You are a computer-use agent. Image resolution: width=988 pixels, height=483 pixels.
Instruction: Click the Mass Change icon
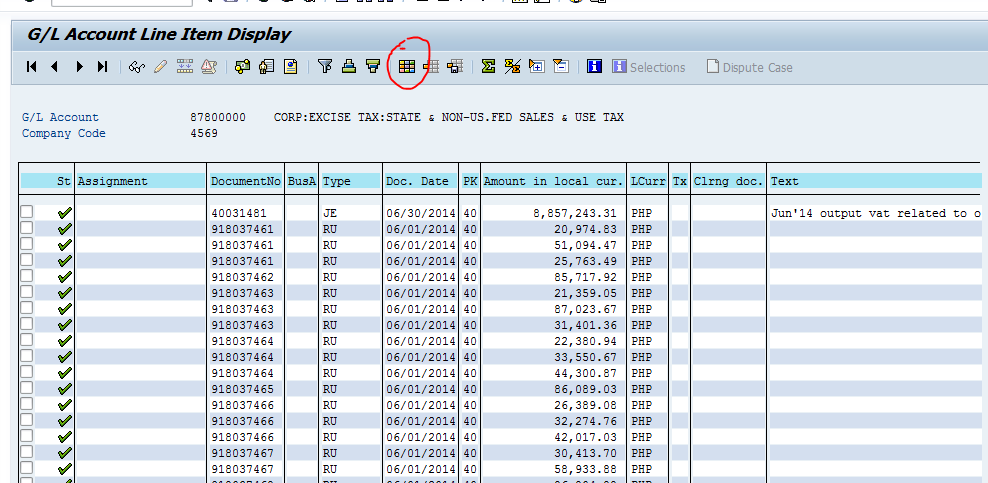point(185,66)
